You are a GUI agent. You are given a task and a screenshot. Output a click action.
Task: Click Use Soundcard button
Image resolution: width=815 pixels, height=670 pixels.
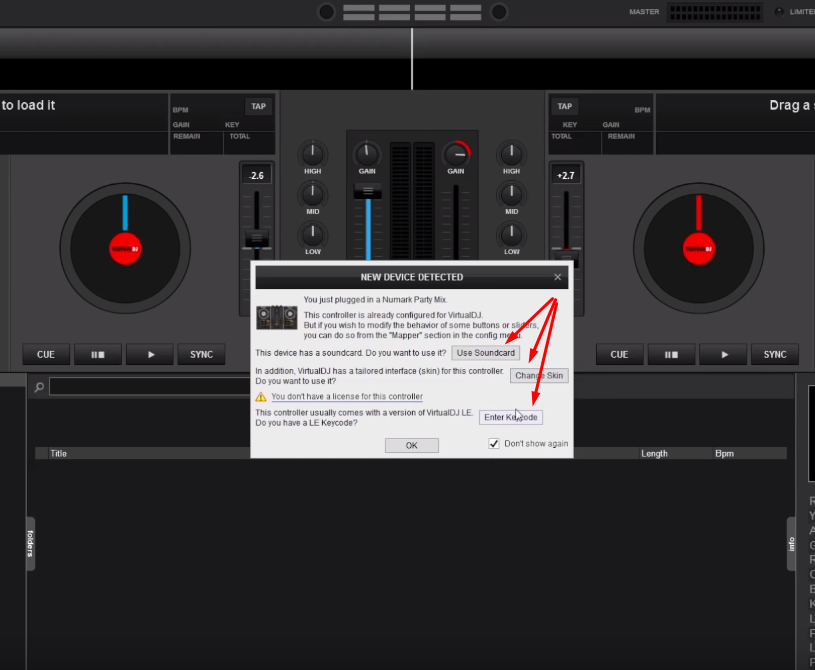click(x=485, y=353)
